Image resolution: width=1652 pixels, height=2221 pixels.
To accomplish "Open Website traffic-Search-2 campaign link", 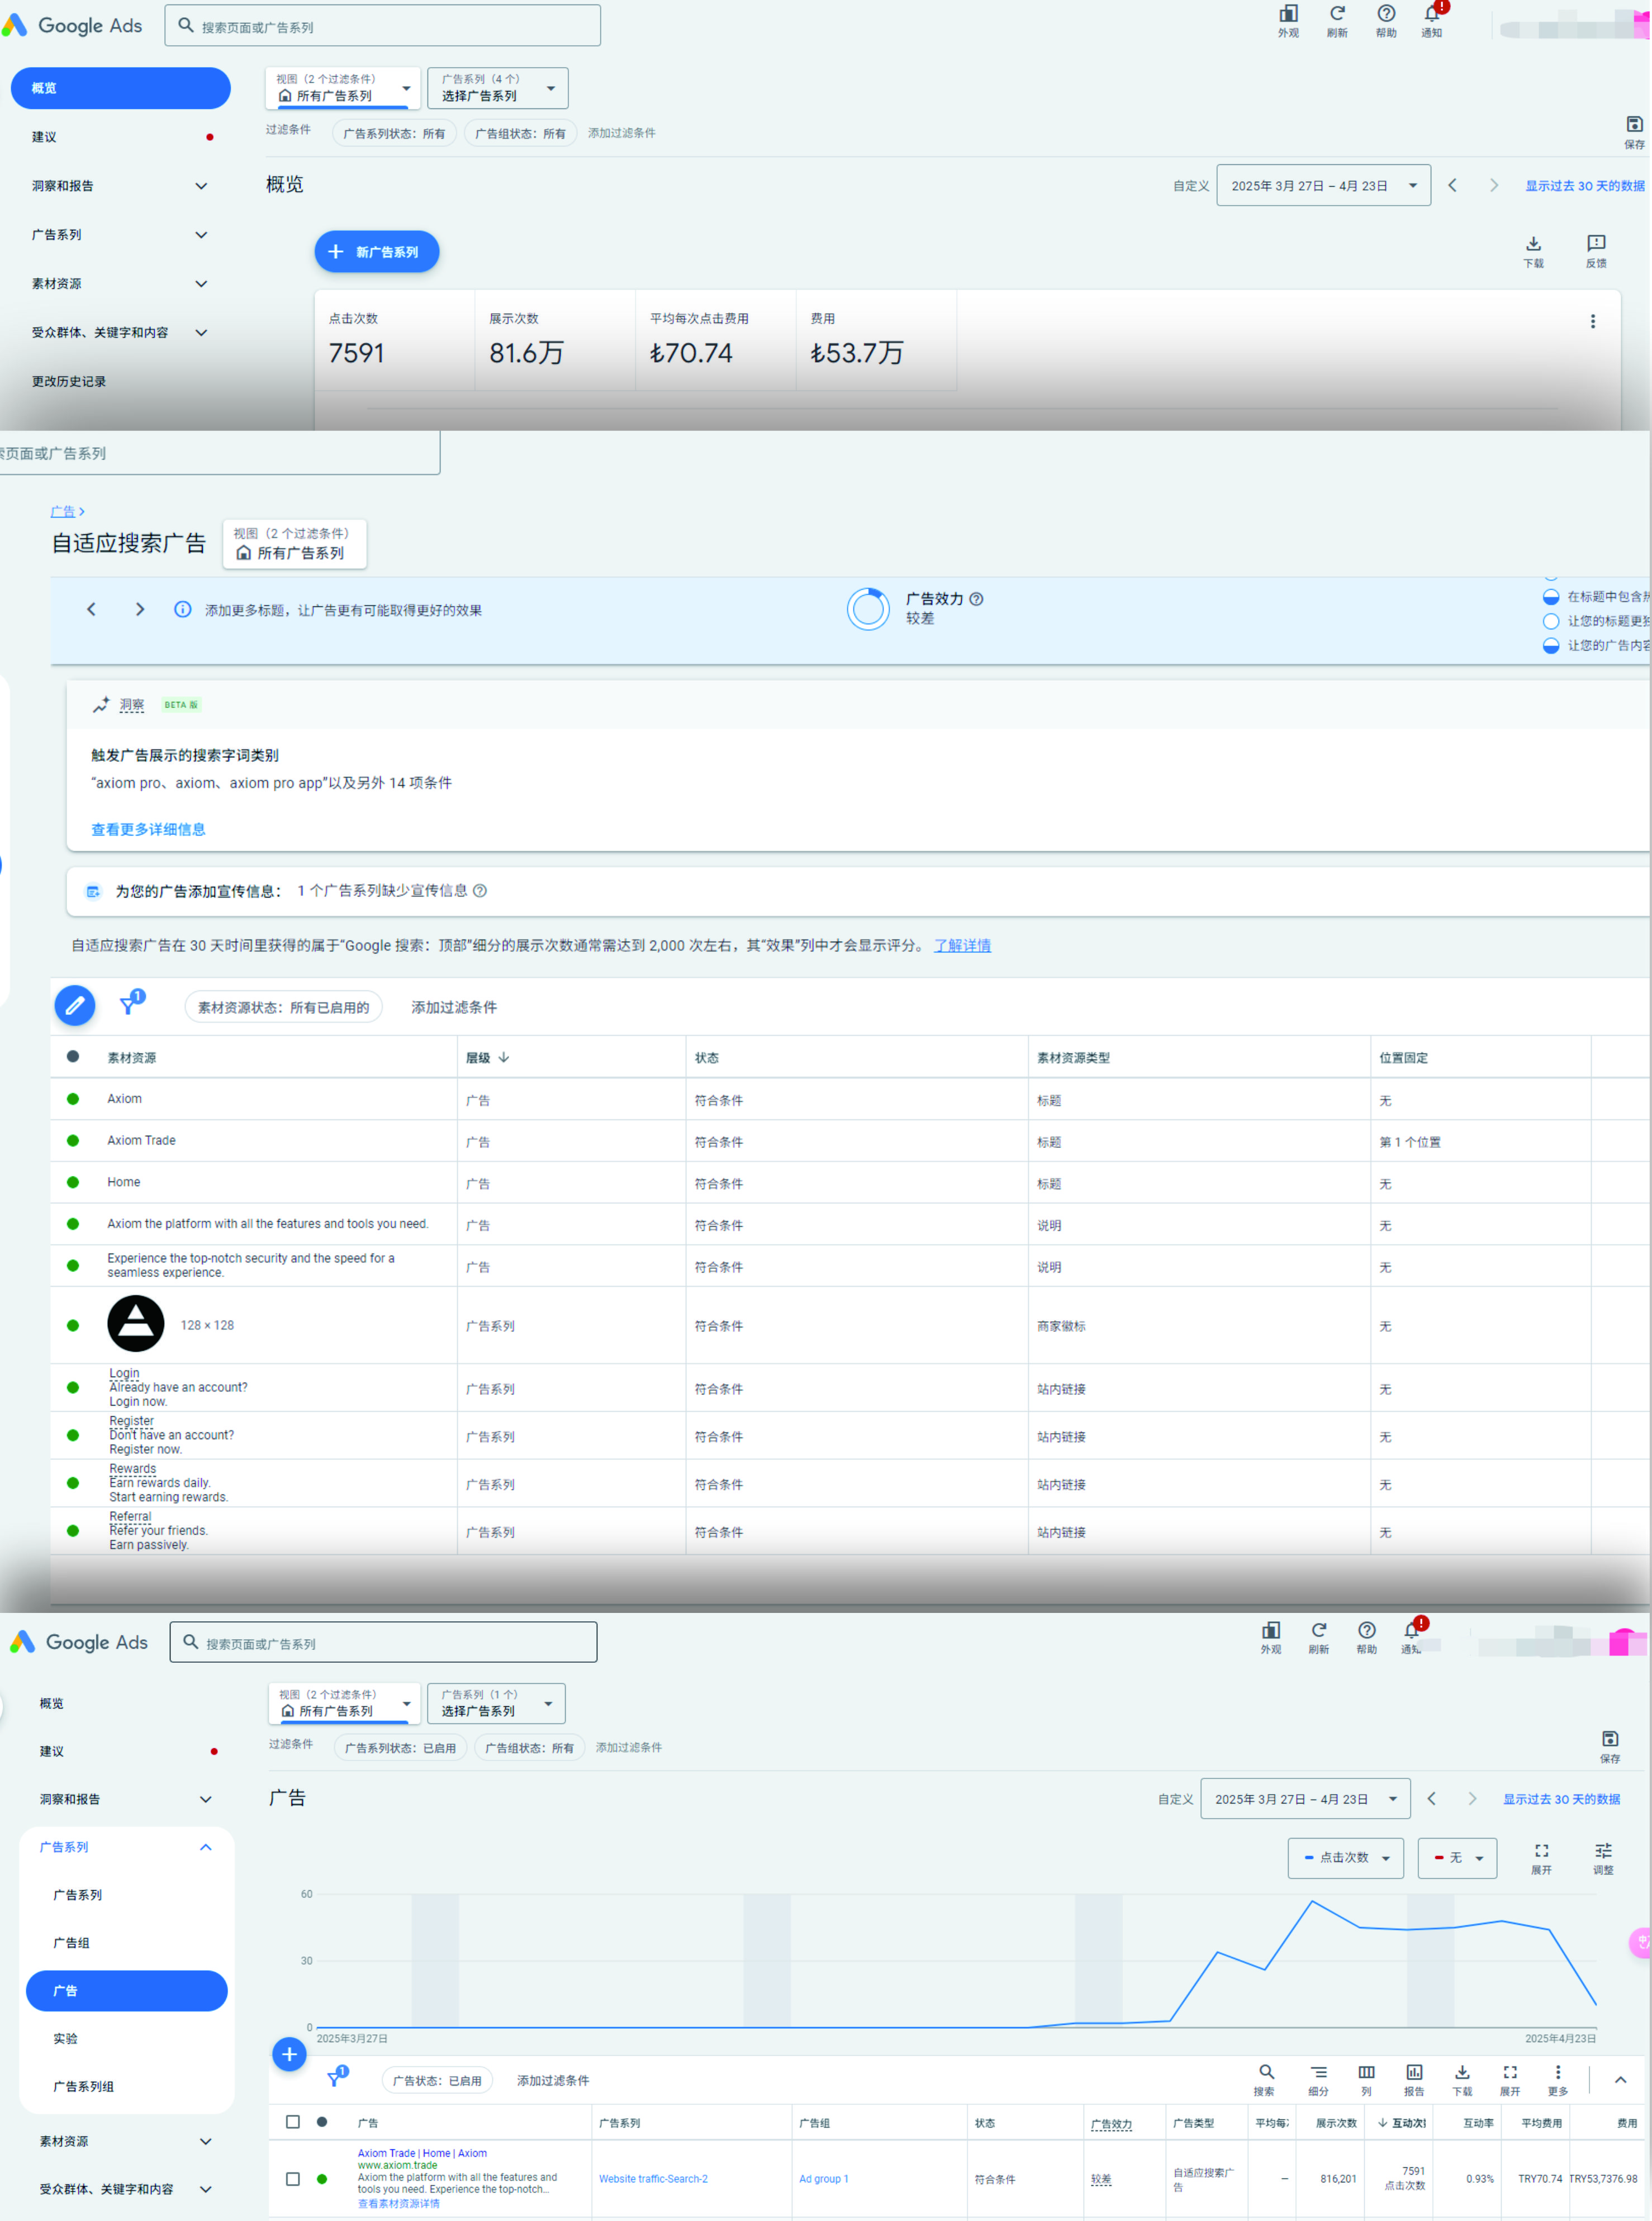I will 653,2178.
